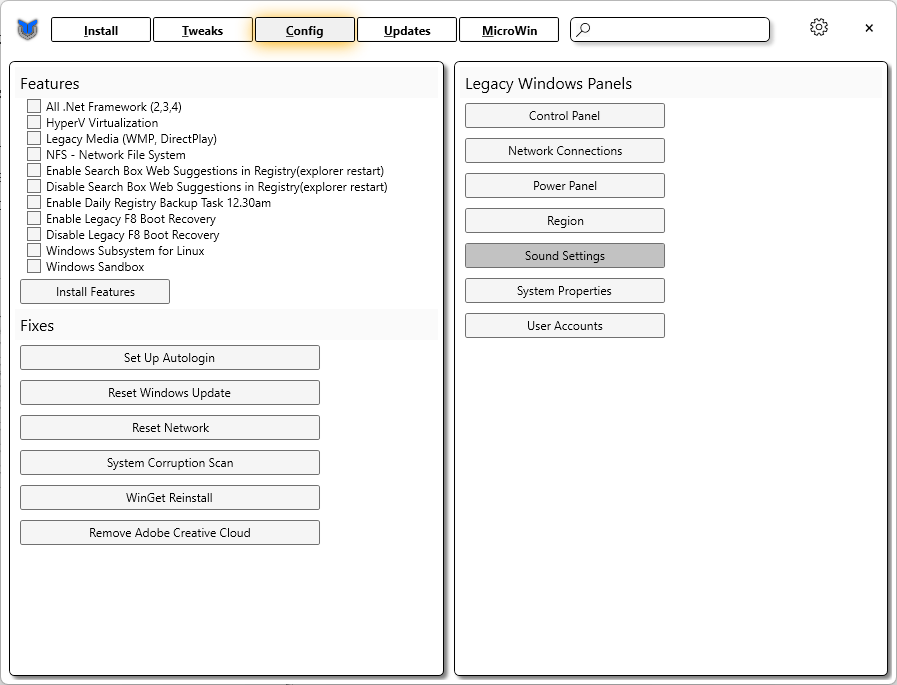Image resolution: width=897 pixels, height=685 pixels.
Task: Toggle Windows Sandbox checkbox
Action: coord(34,267)
